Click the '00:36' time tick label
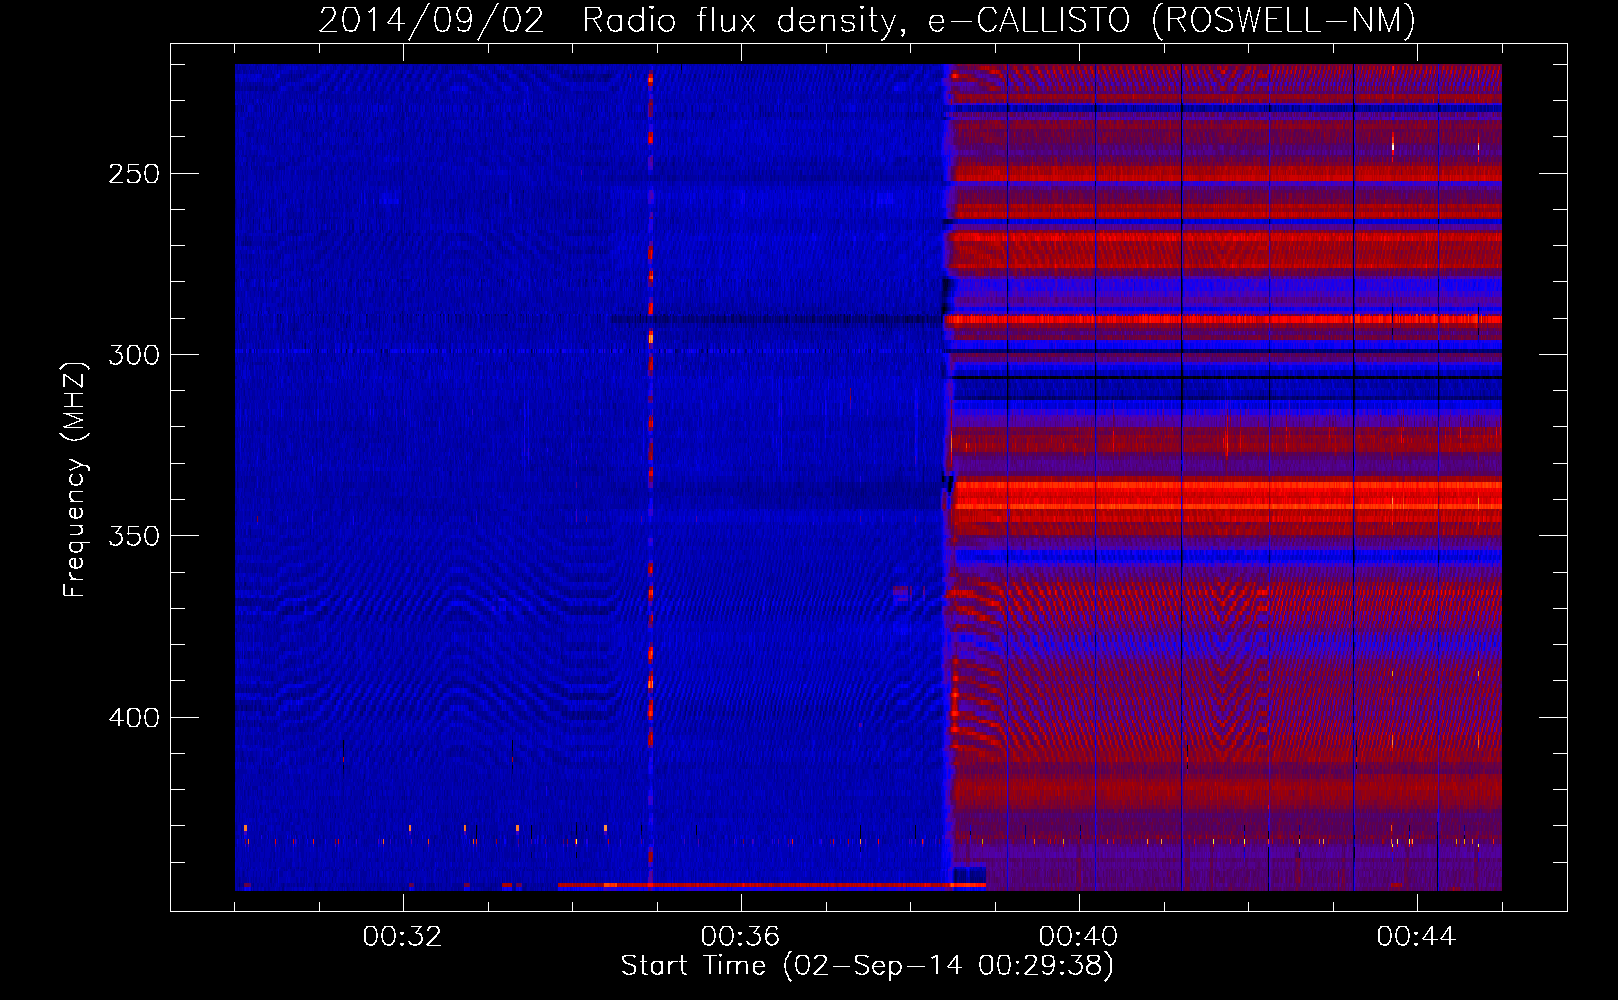 click(740, 936)
